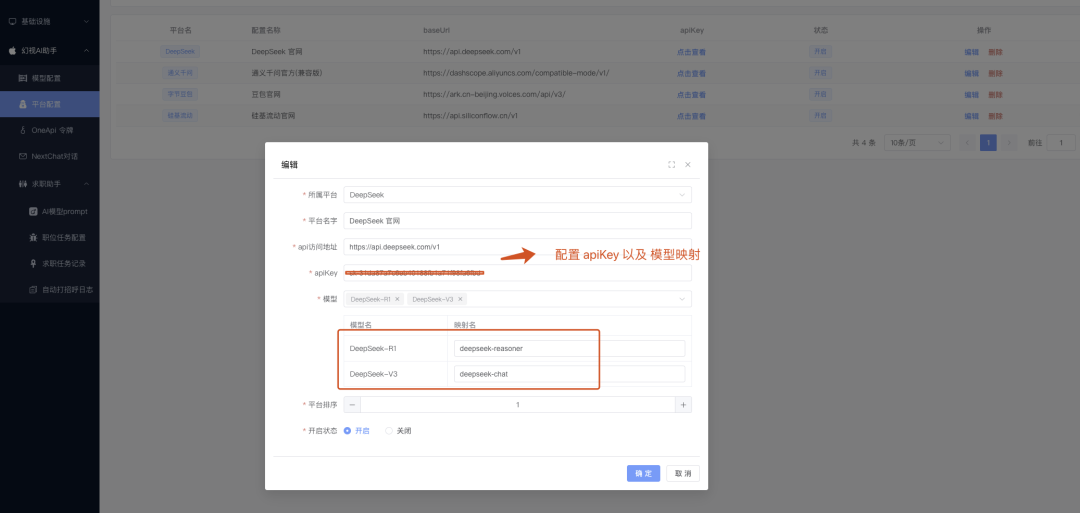Select the 开启 radio button
This screenshot has width=1080, height=513.
pos(347,430)
